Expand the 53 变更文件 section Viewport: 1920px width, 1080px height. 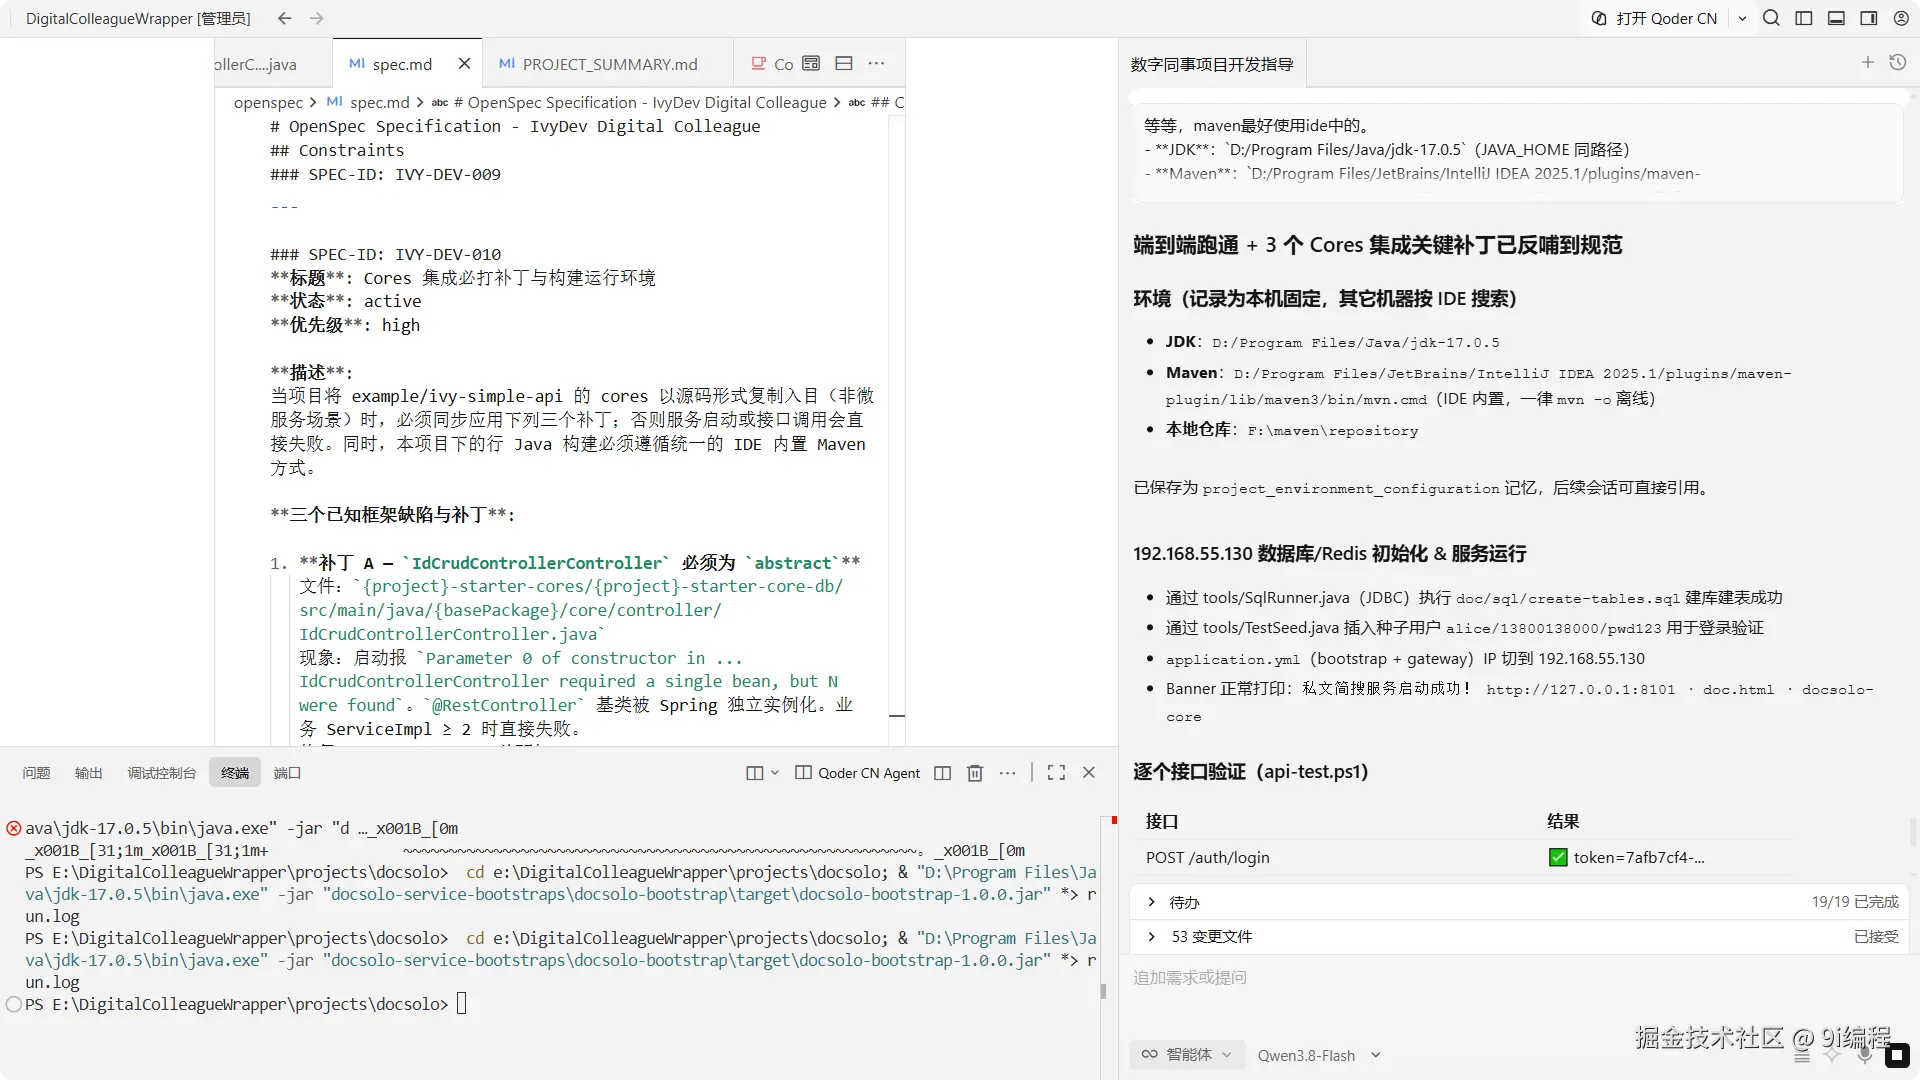click(x=1519, y=937)
